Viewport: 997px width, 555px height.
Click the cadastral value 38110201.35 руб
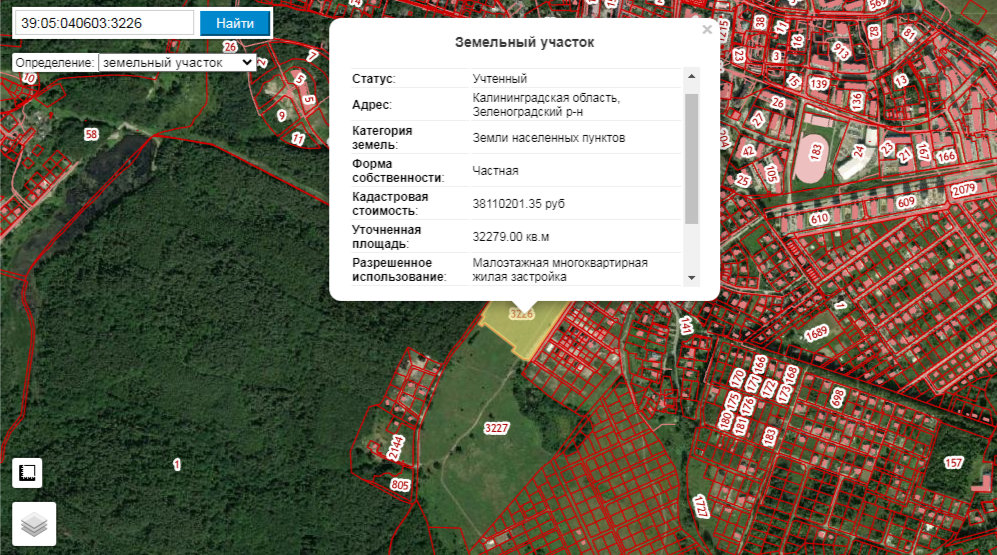point(518,203)
